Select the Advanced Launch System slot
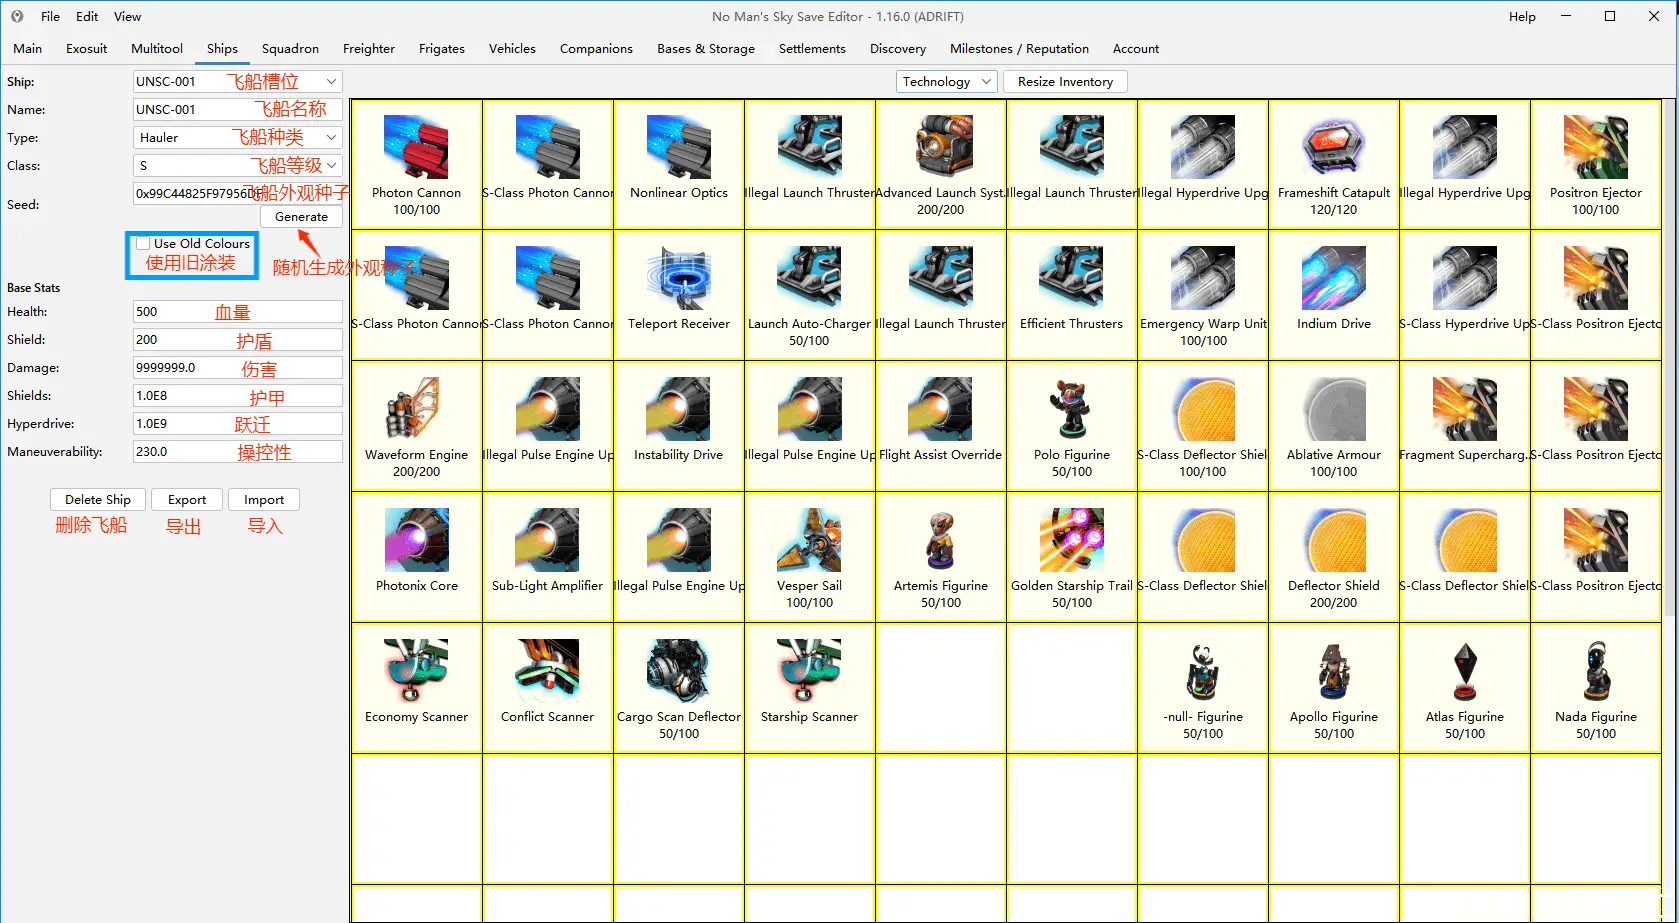1679x923 pixels. (x=941, y=165)
